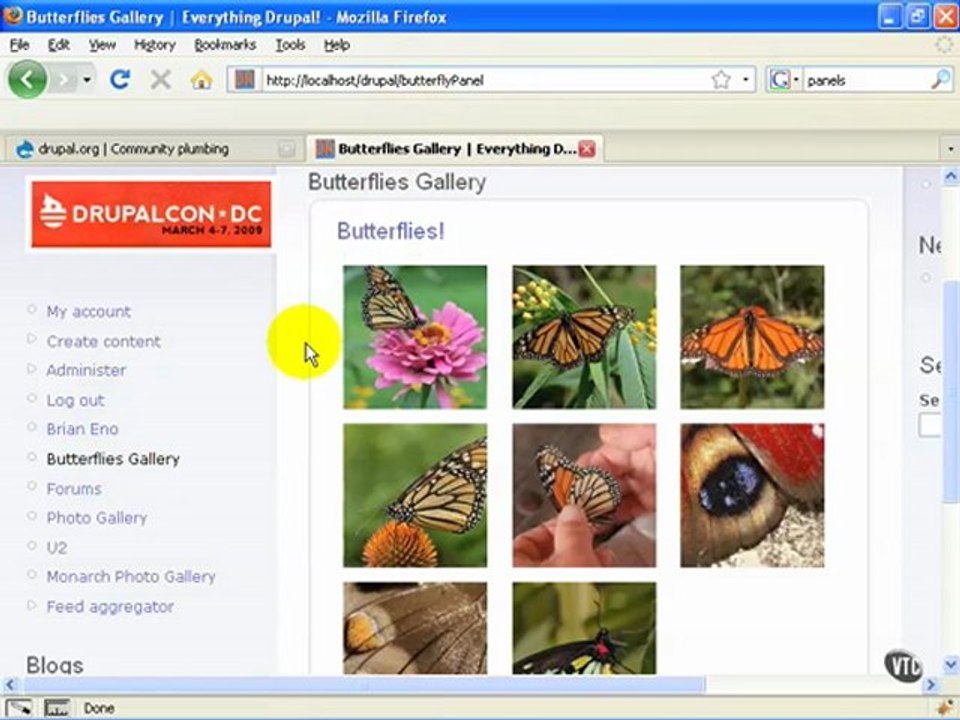960x720 pixels.
Task: Open the View menu
Action: (x=102, y=45)
